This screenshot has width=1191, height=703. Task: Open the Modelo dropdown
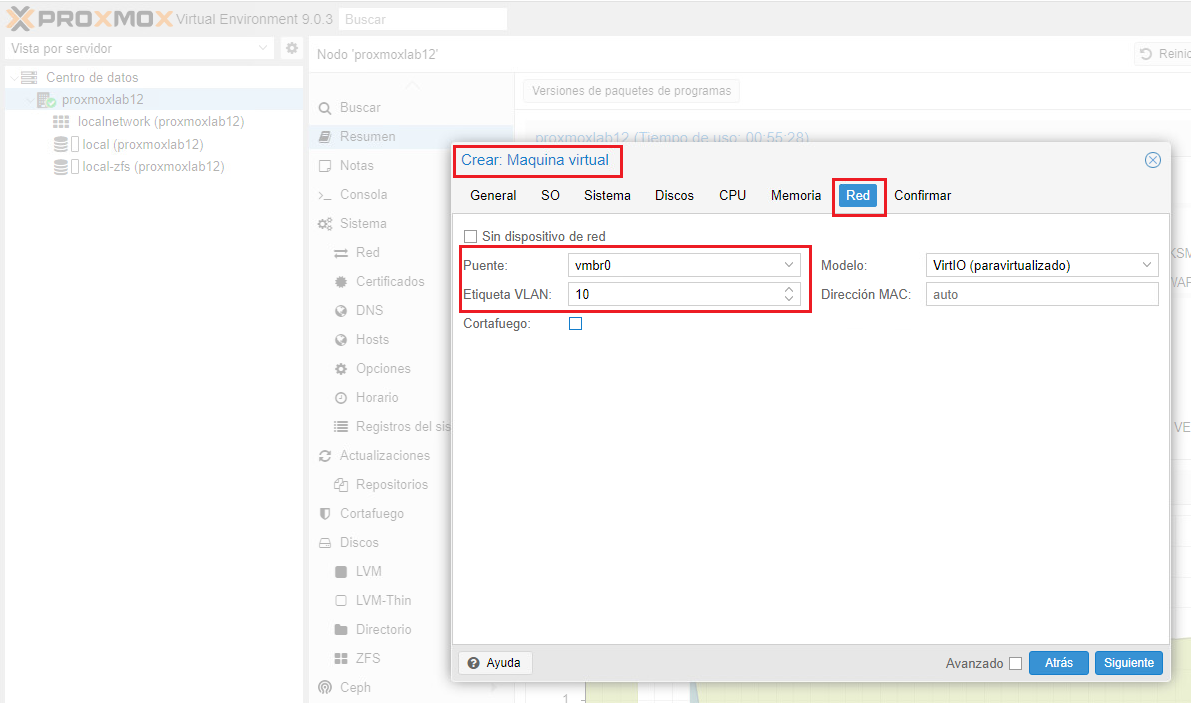coord(1146,265)
